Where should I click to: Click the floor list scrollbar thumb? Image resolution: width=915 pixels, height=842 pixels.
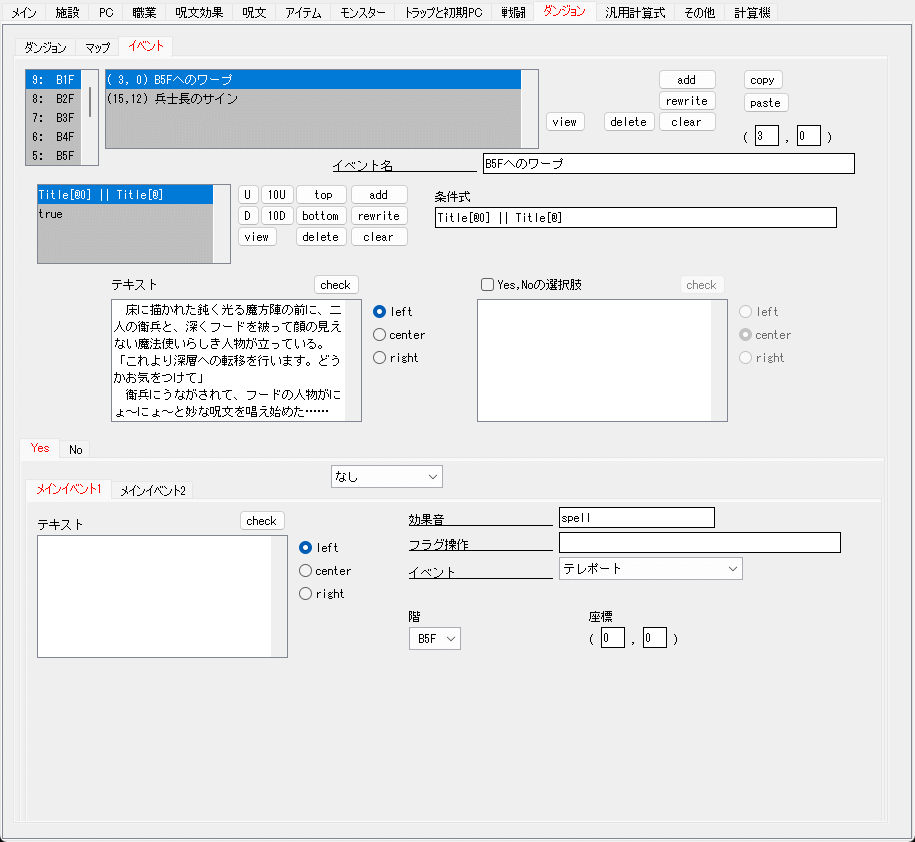coord(90,102)
